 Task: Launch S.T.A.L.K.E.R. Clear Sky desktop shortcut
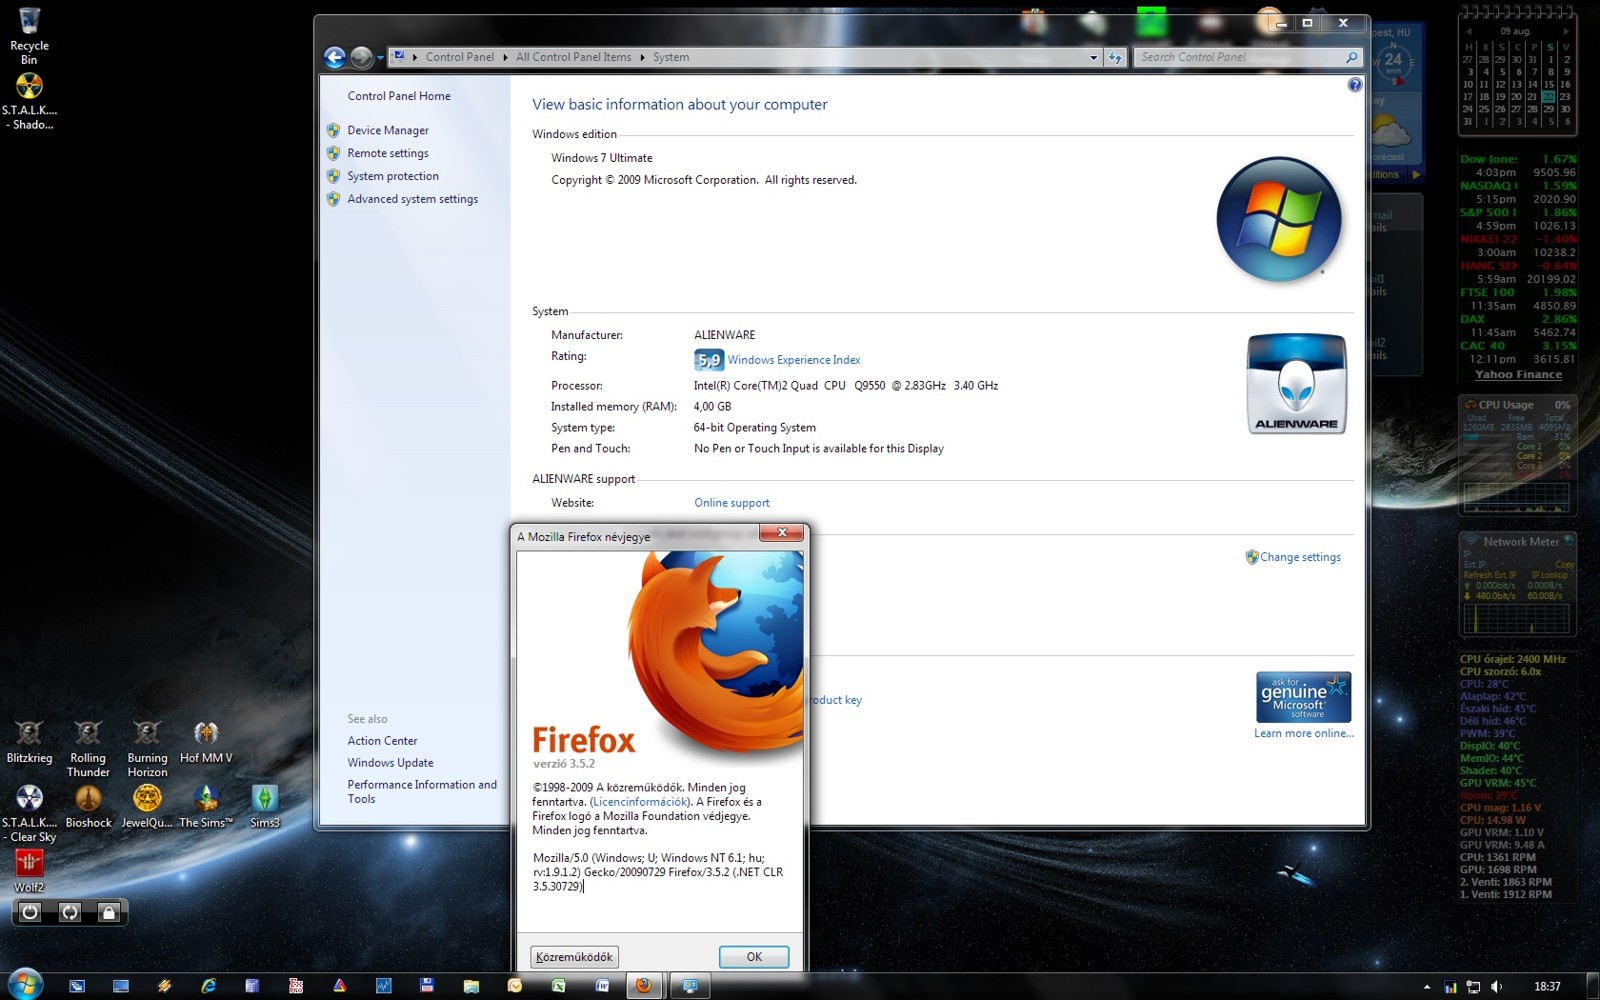[x=29, y=814]
